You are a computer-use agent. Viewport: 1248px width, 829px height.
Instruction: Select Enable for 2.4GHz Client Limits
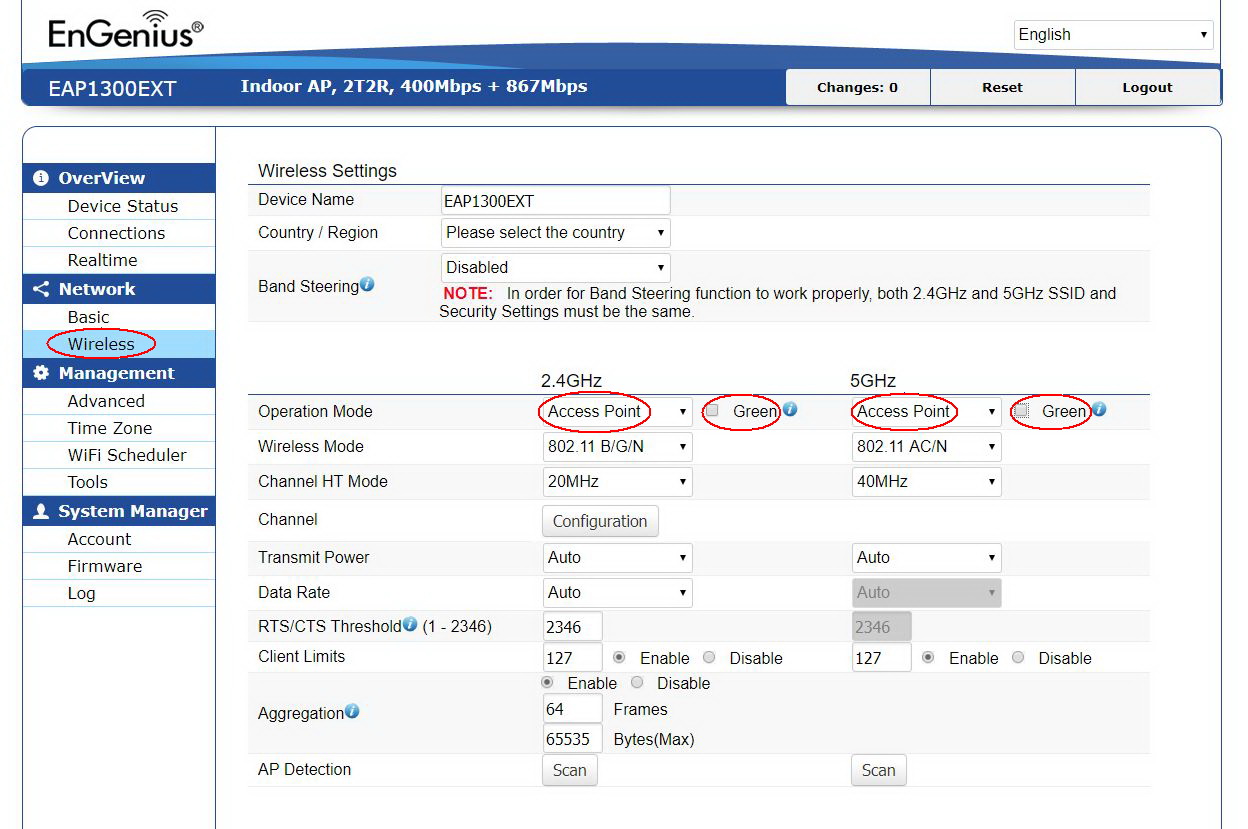click(x=619, y=658)
